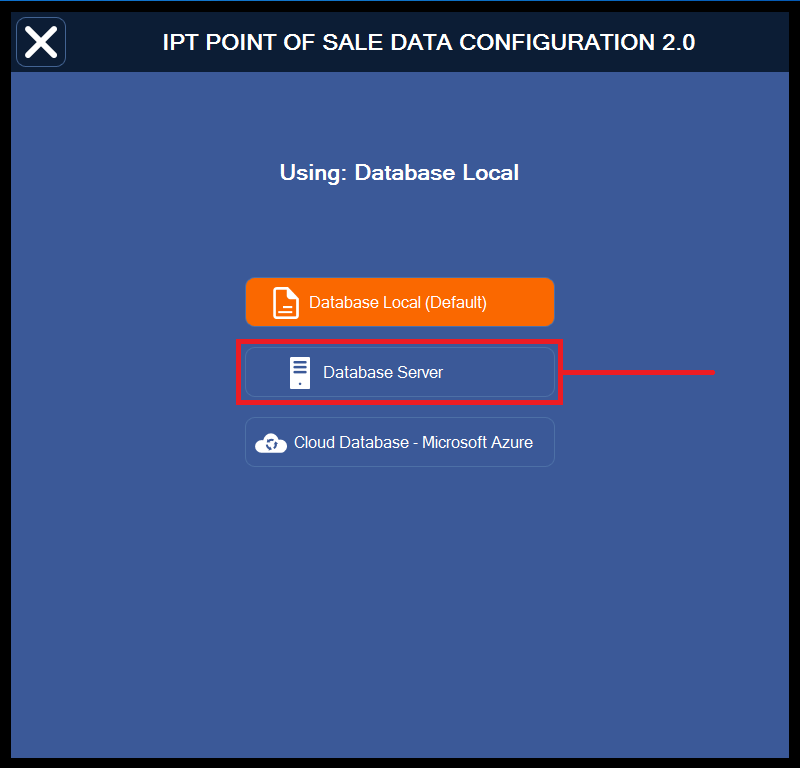800x768 pixels.
Task: Select the orange Database Local (Default) button
Action: click(399, 302)
